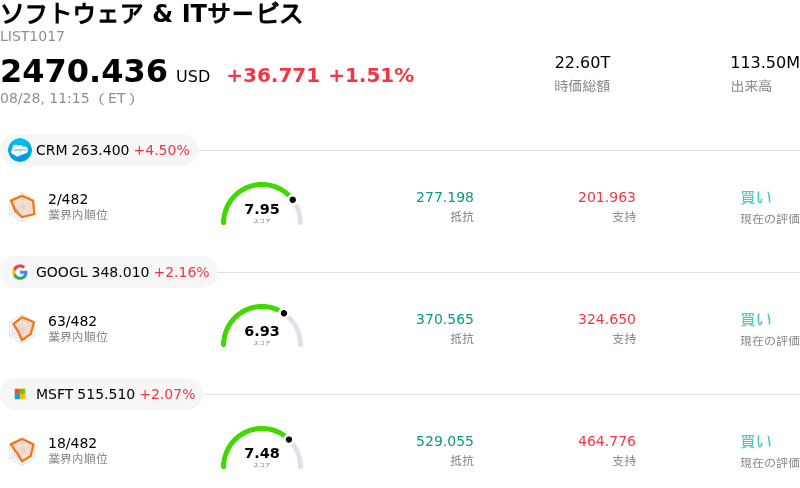Select the 7.48 score gauge for MSFT

[262, 448]
